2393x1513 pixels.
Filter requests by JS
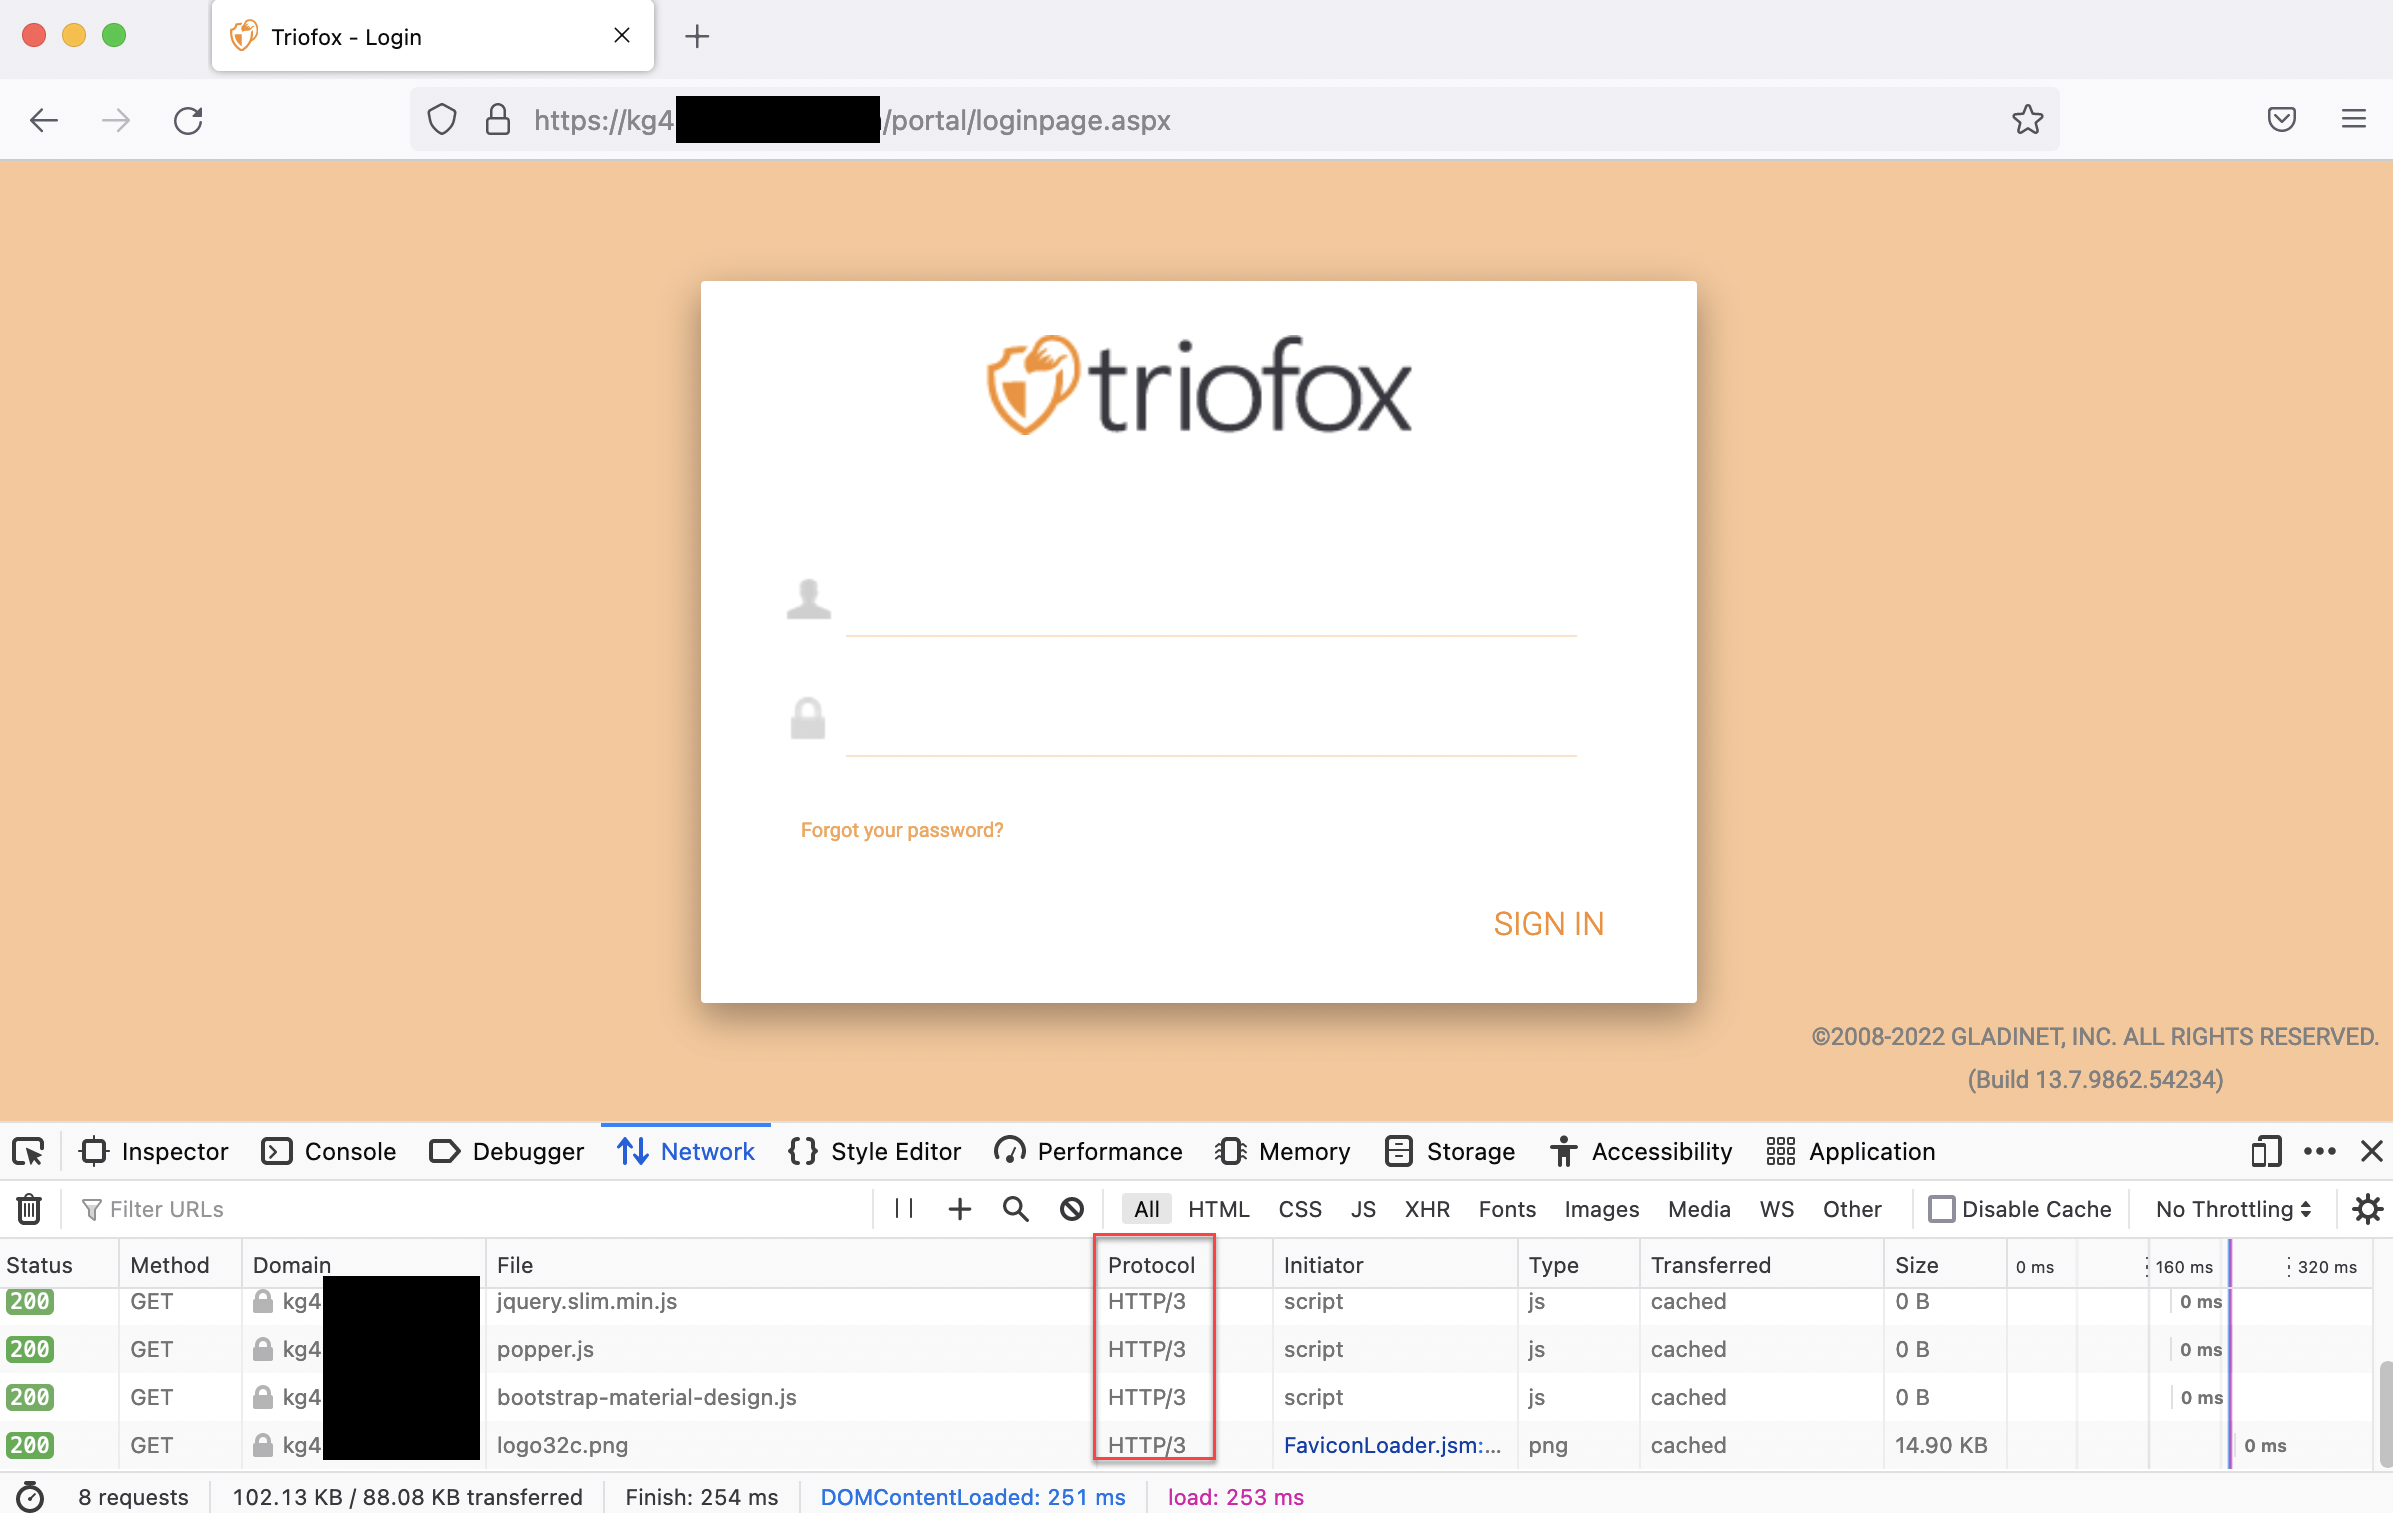click(1363, 1209)
